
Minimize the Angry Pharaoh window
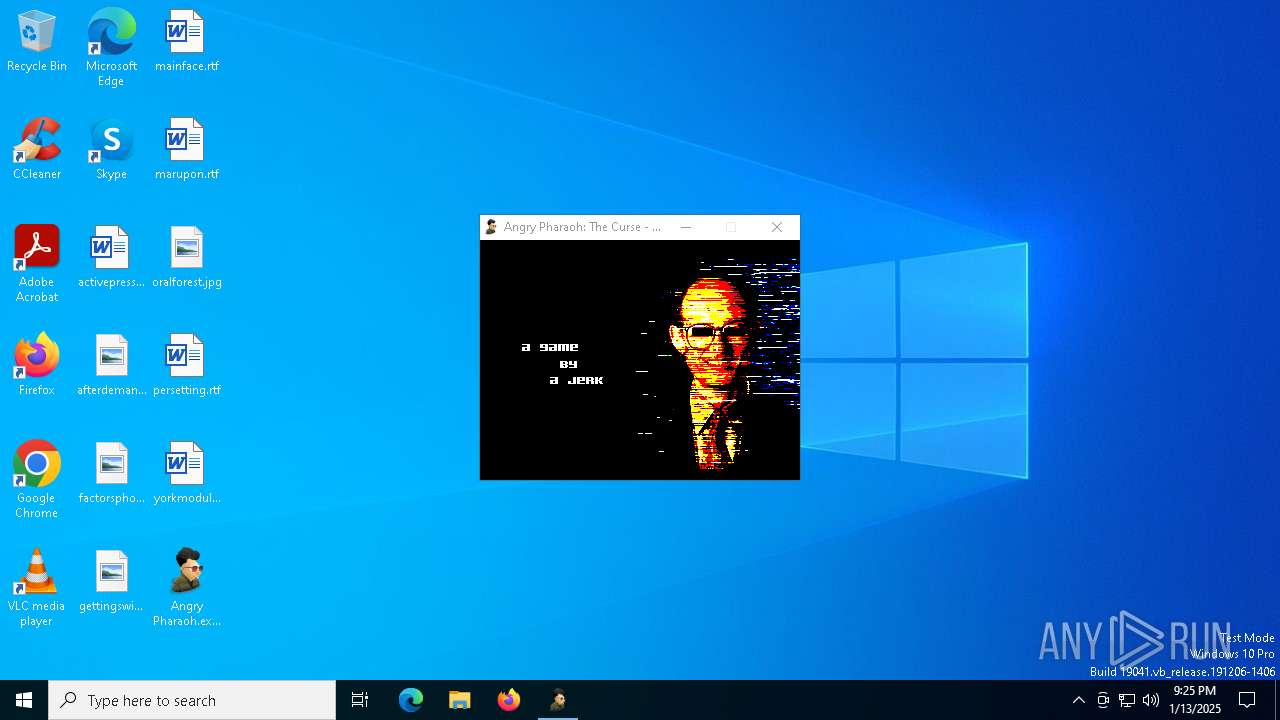(685, 227)
